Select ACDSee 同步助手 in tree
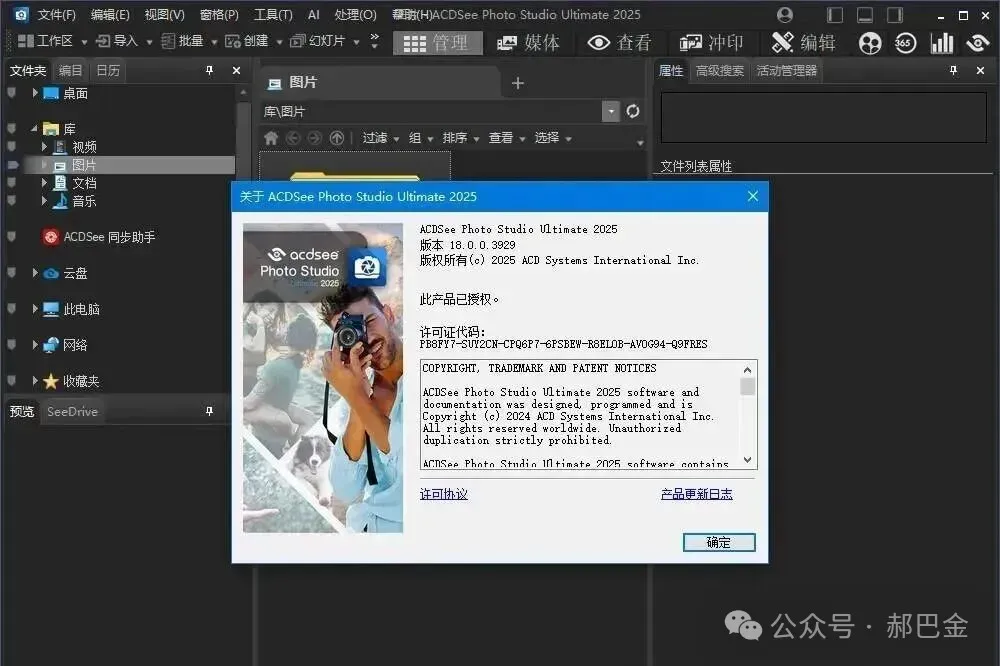 tap(99, 237)
